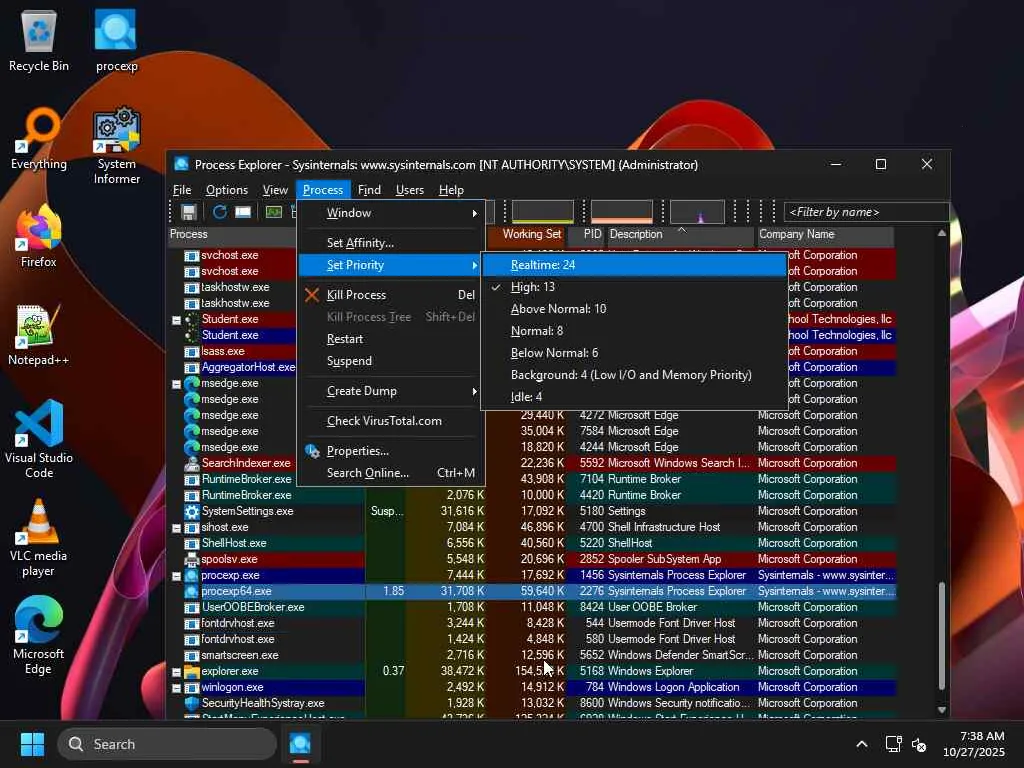The height and width of the screenshot is (768, 1024).
Task: Click the Save toolbar icon
Action: click(x=189, y=212)
